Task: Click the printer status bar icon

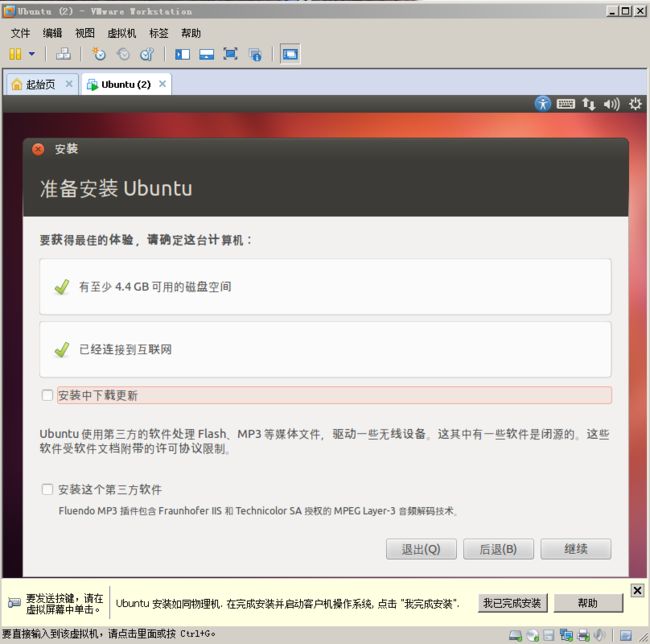Action: 583,635
